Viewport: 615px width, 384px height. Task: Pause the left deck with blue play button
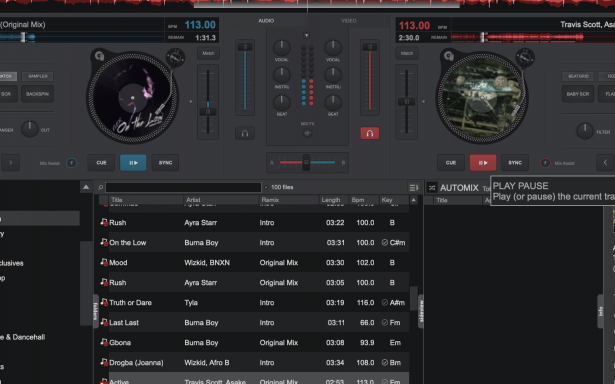coord(133,163)
